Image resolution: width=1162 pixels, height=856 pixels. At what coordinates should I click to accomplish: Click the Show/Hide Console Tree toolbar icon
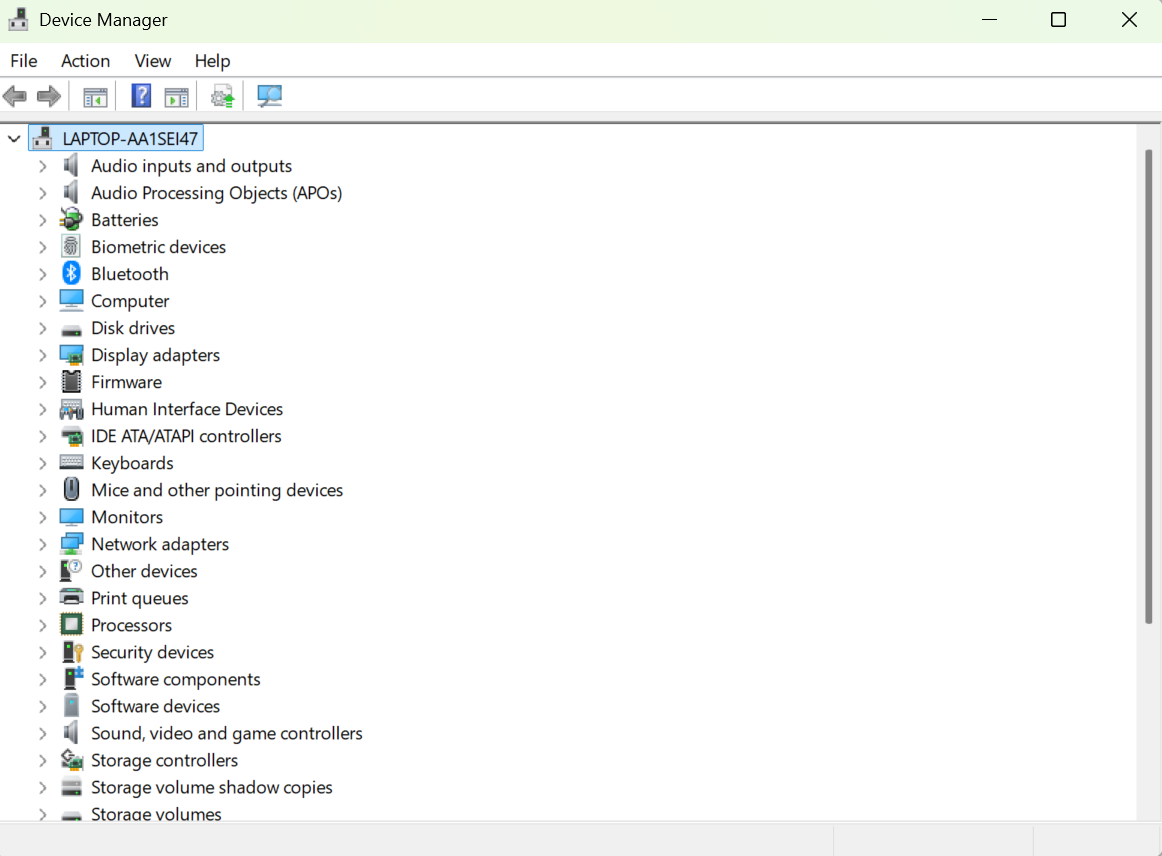pyautogui.click(x=95, y=96)
